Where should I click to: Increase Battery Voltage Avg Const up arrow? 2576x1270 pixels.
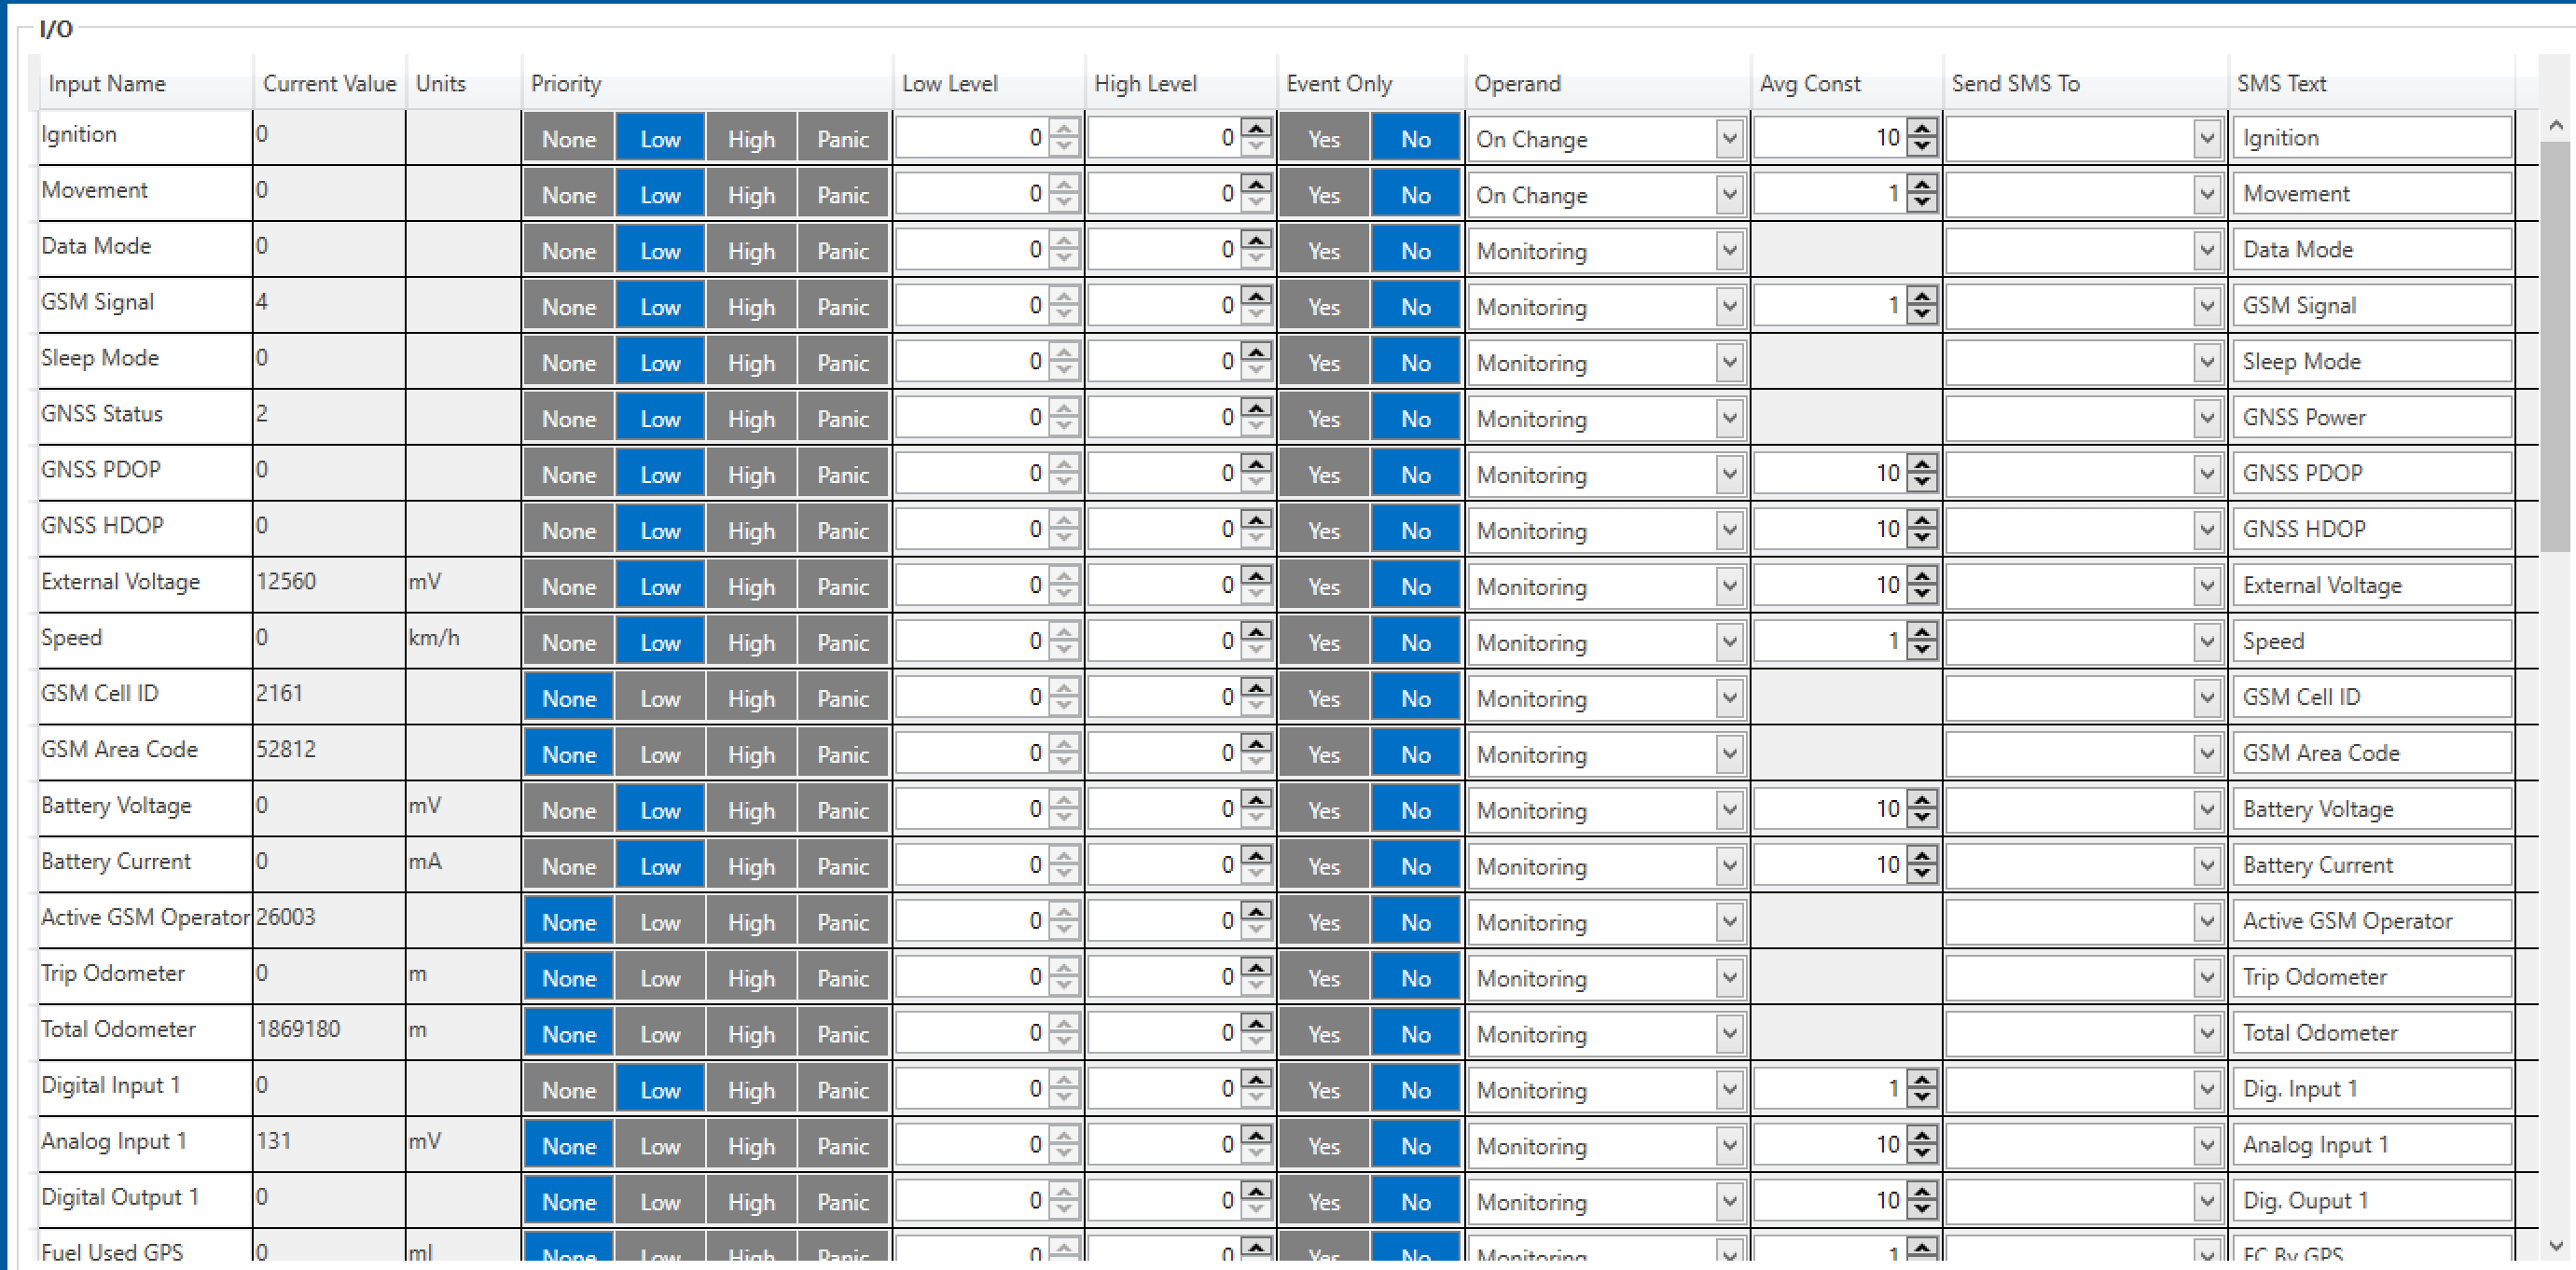click(1921, 800)
